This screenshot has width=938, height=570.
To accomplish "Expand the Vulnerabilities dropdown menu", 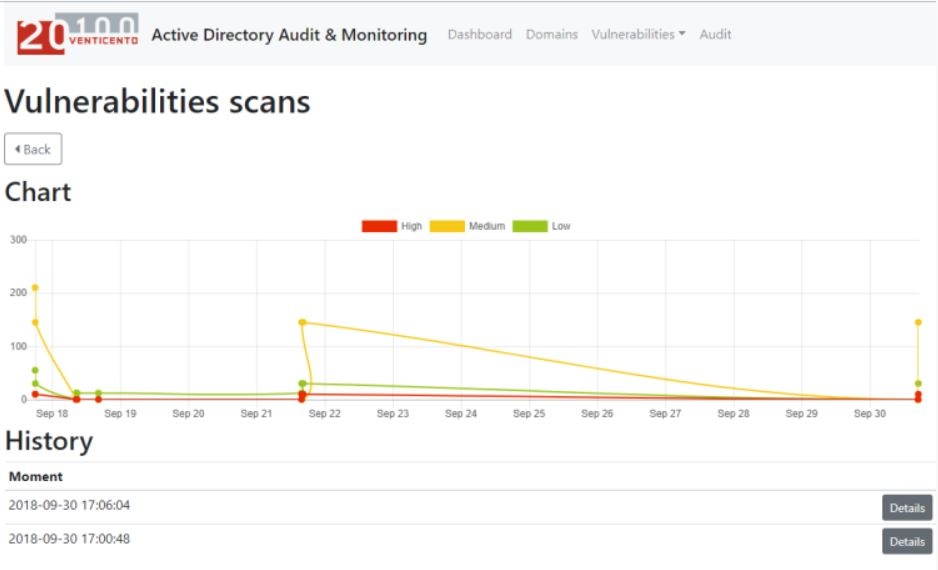I will pos(638,35).
